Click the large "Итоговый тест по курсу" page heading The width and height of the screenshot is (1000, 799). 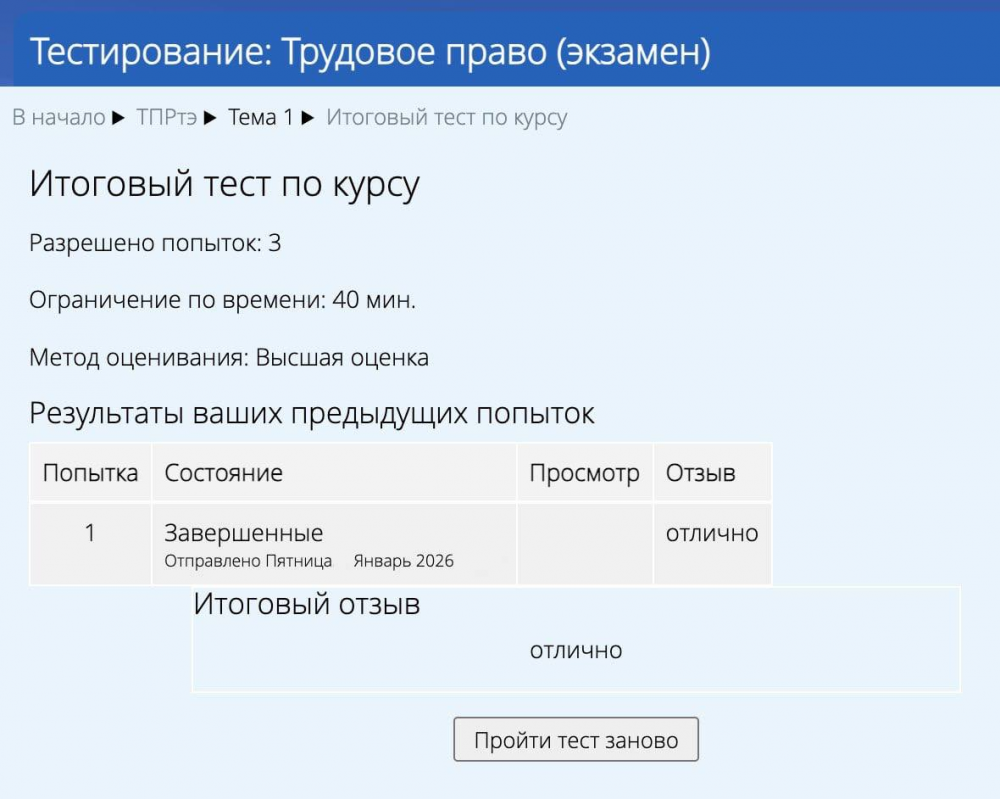point(224,185)
